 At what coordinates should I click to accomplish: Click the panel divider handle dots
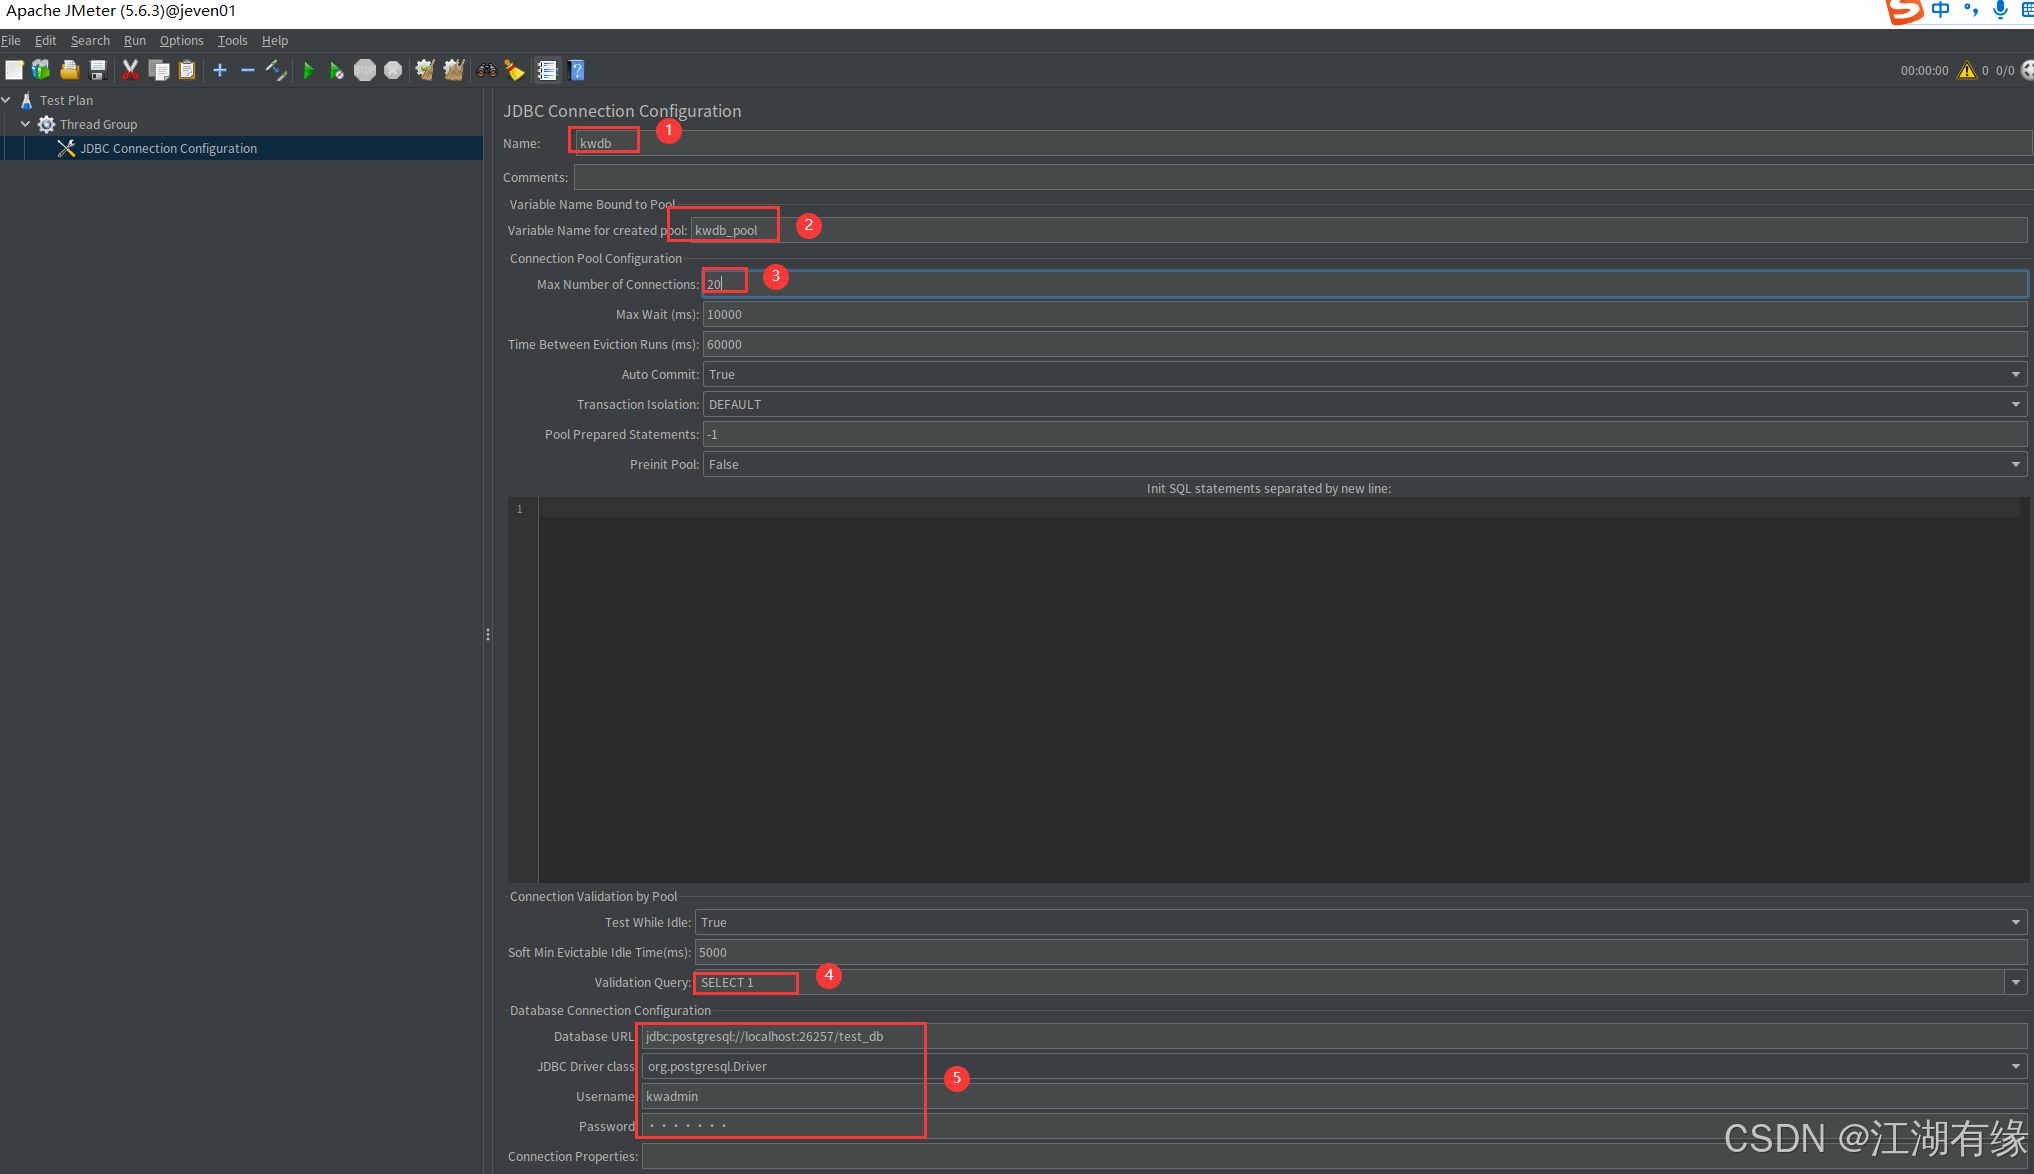487,634
